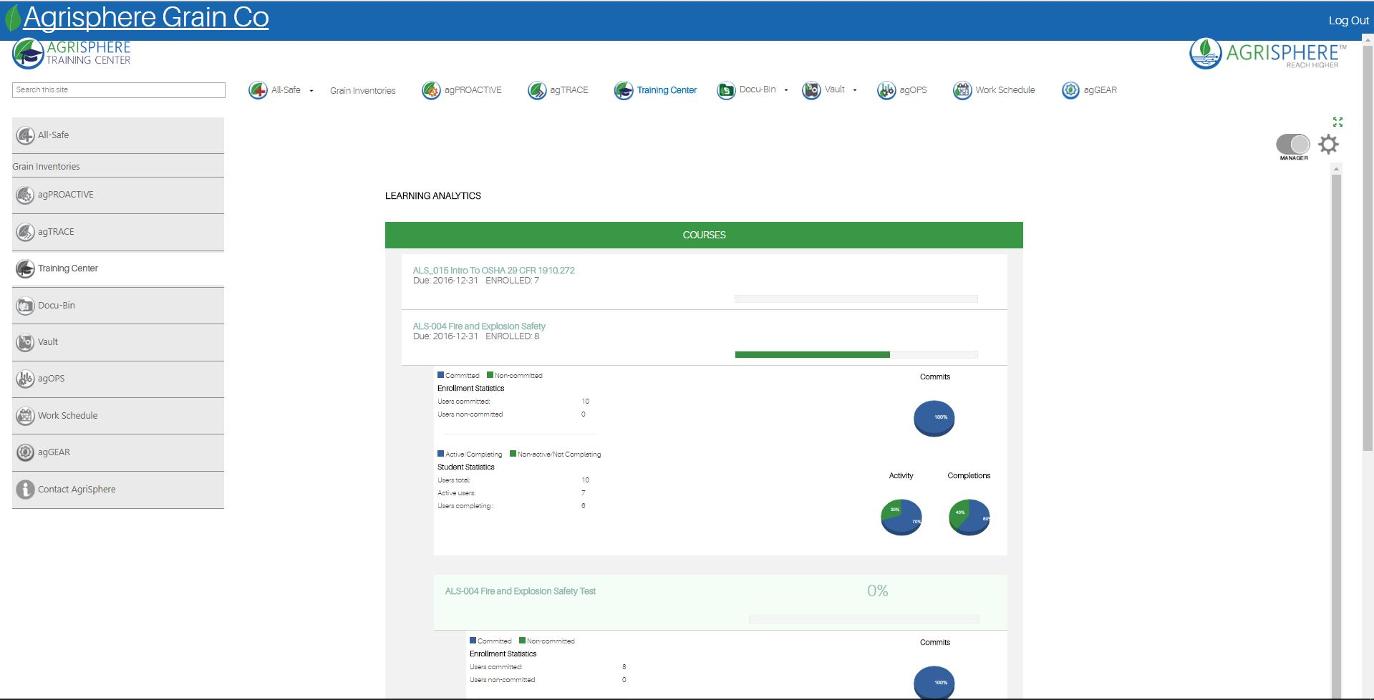This screenshot has height=700, width=1374.
Task: Open ALS-004 Fire and Explosion Safety Test
Action: click(x=520, y=591)
